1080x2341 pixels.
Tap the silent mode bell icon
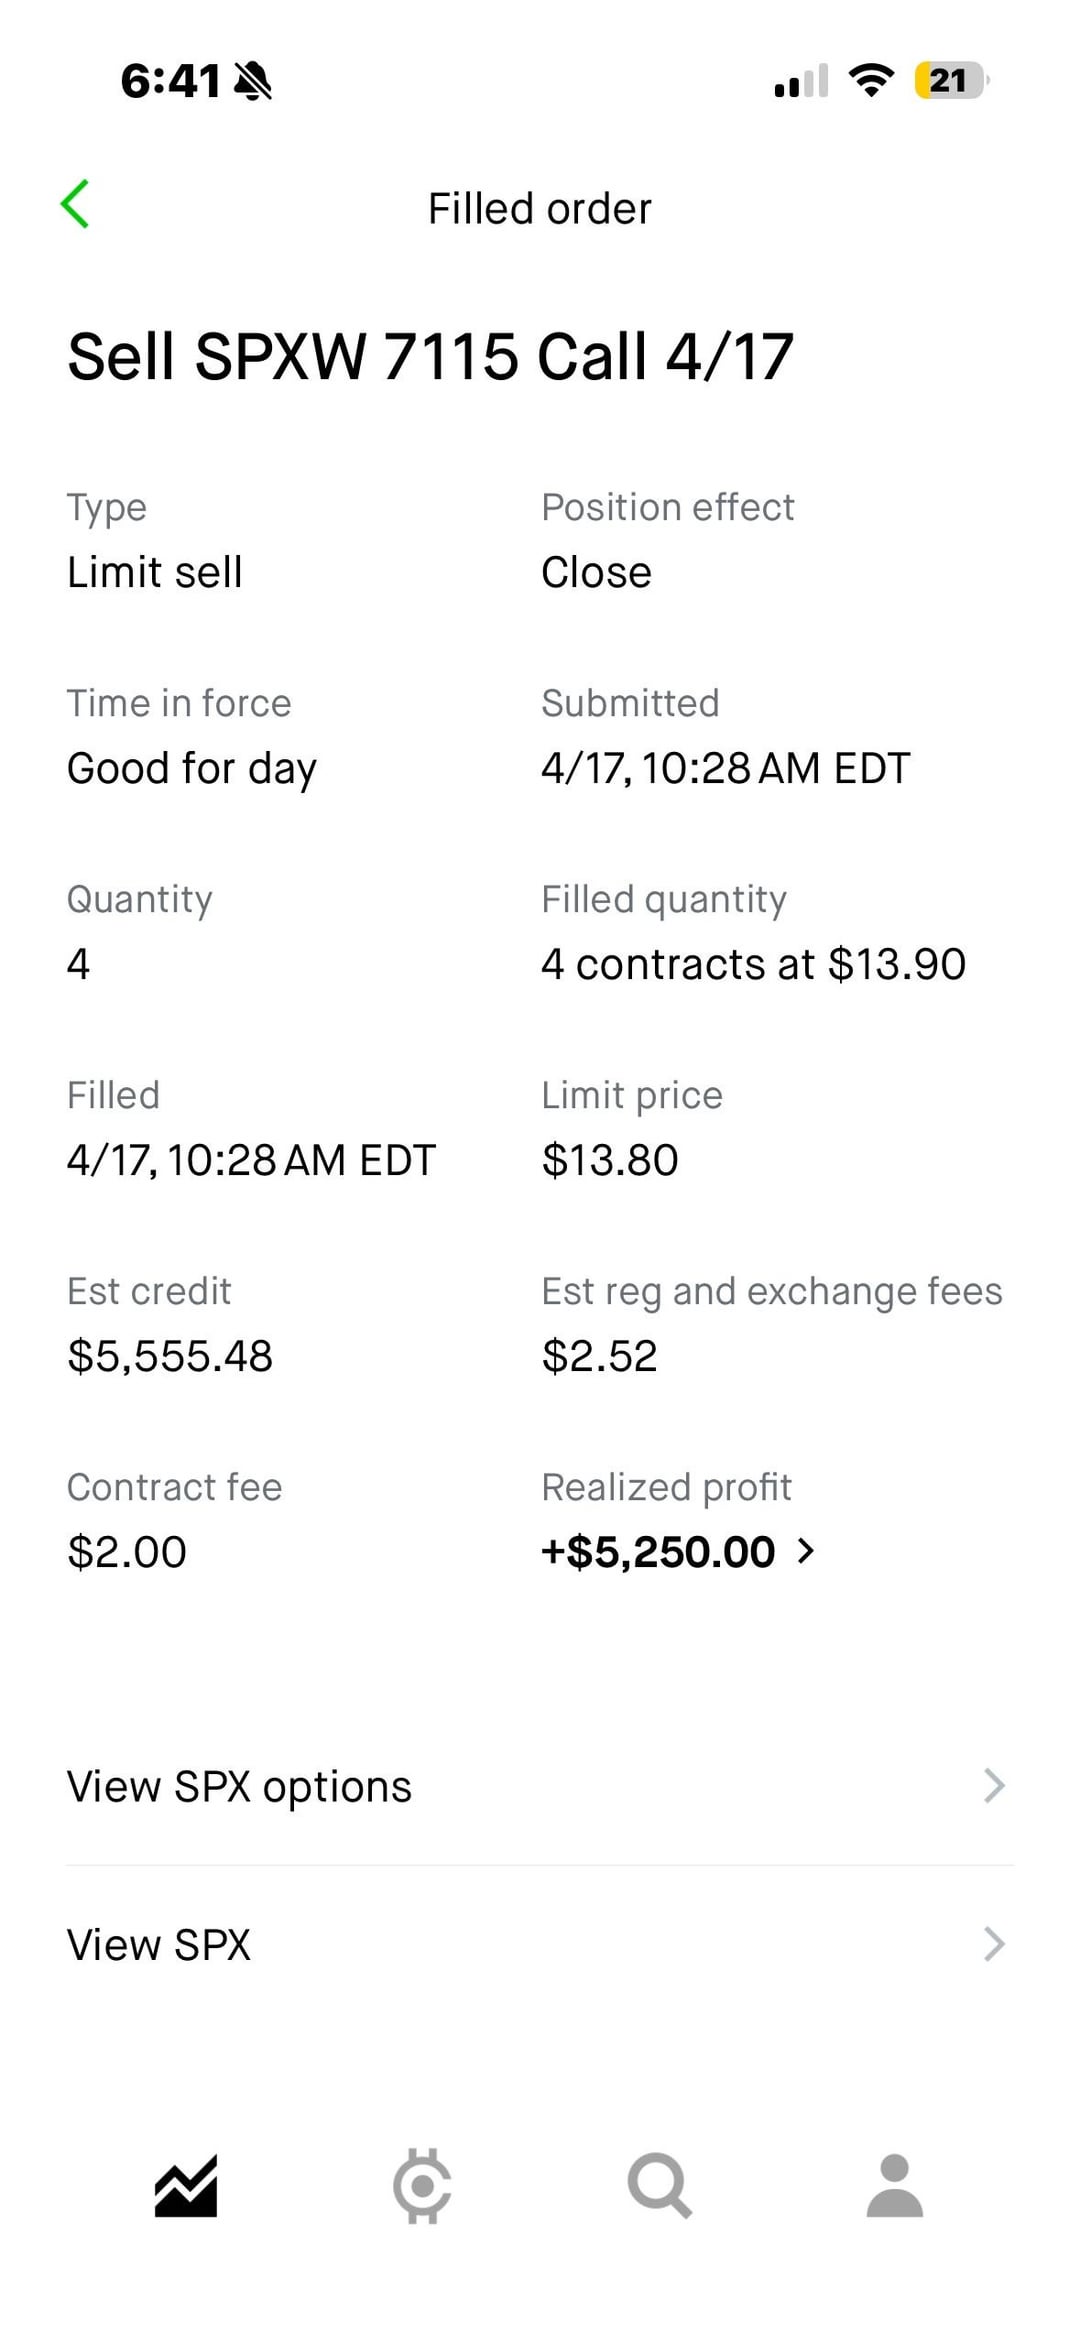click(253, 81)
